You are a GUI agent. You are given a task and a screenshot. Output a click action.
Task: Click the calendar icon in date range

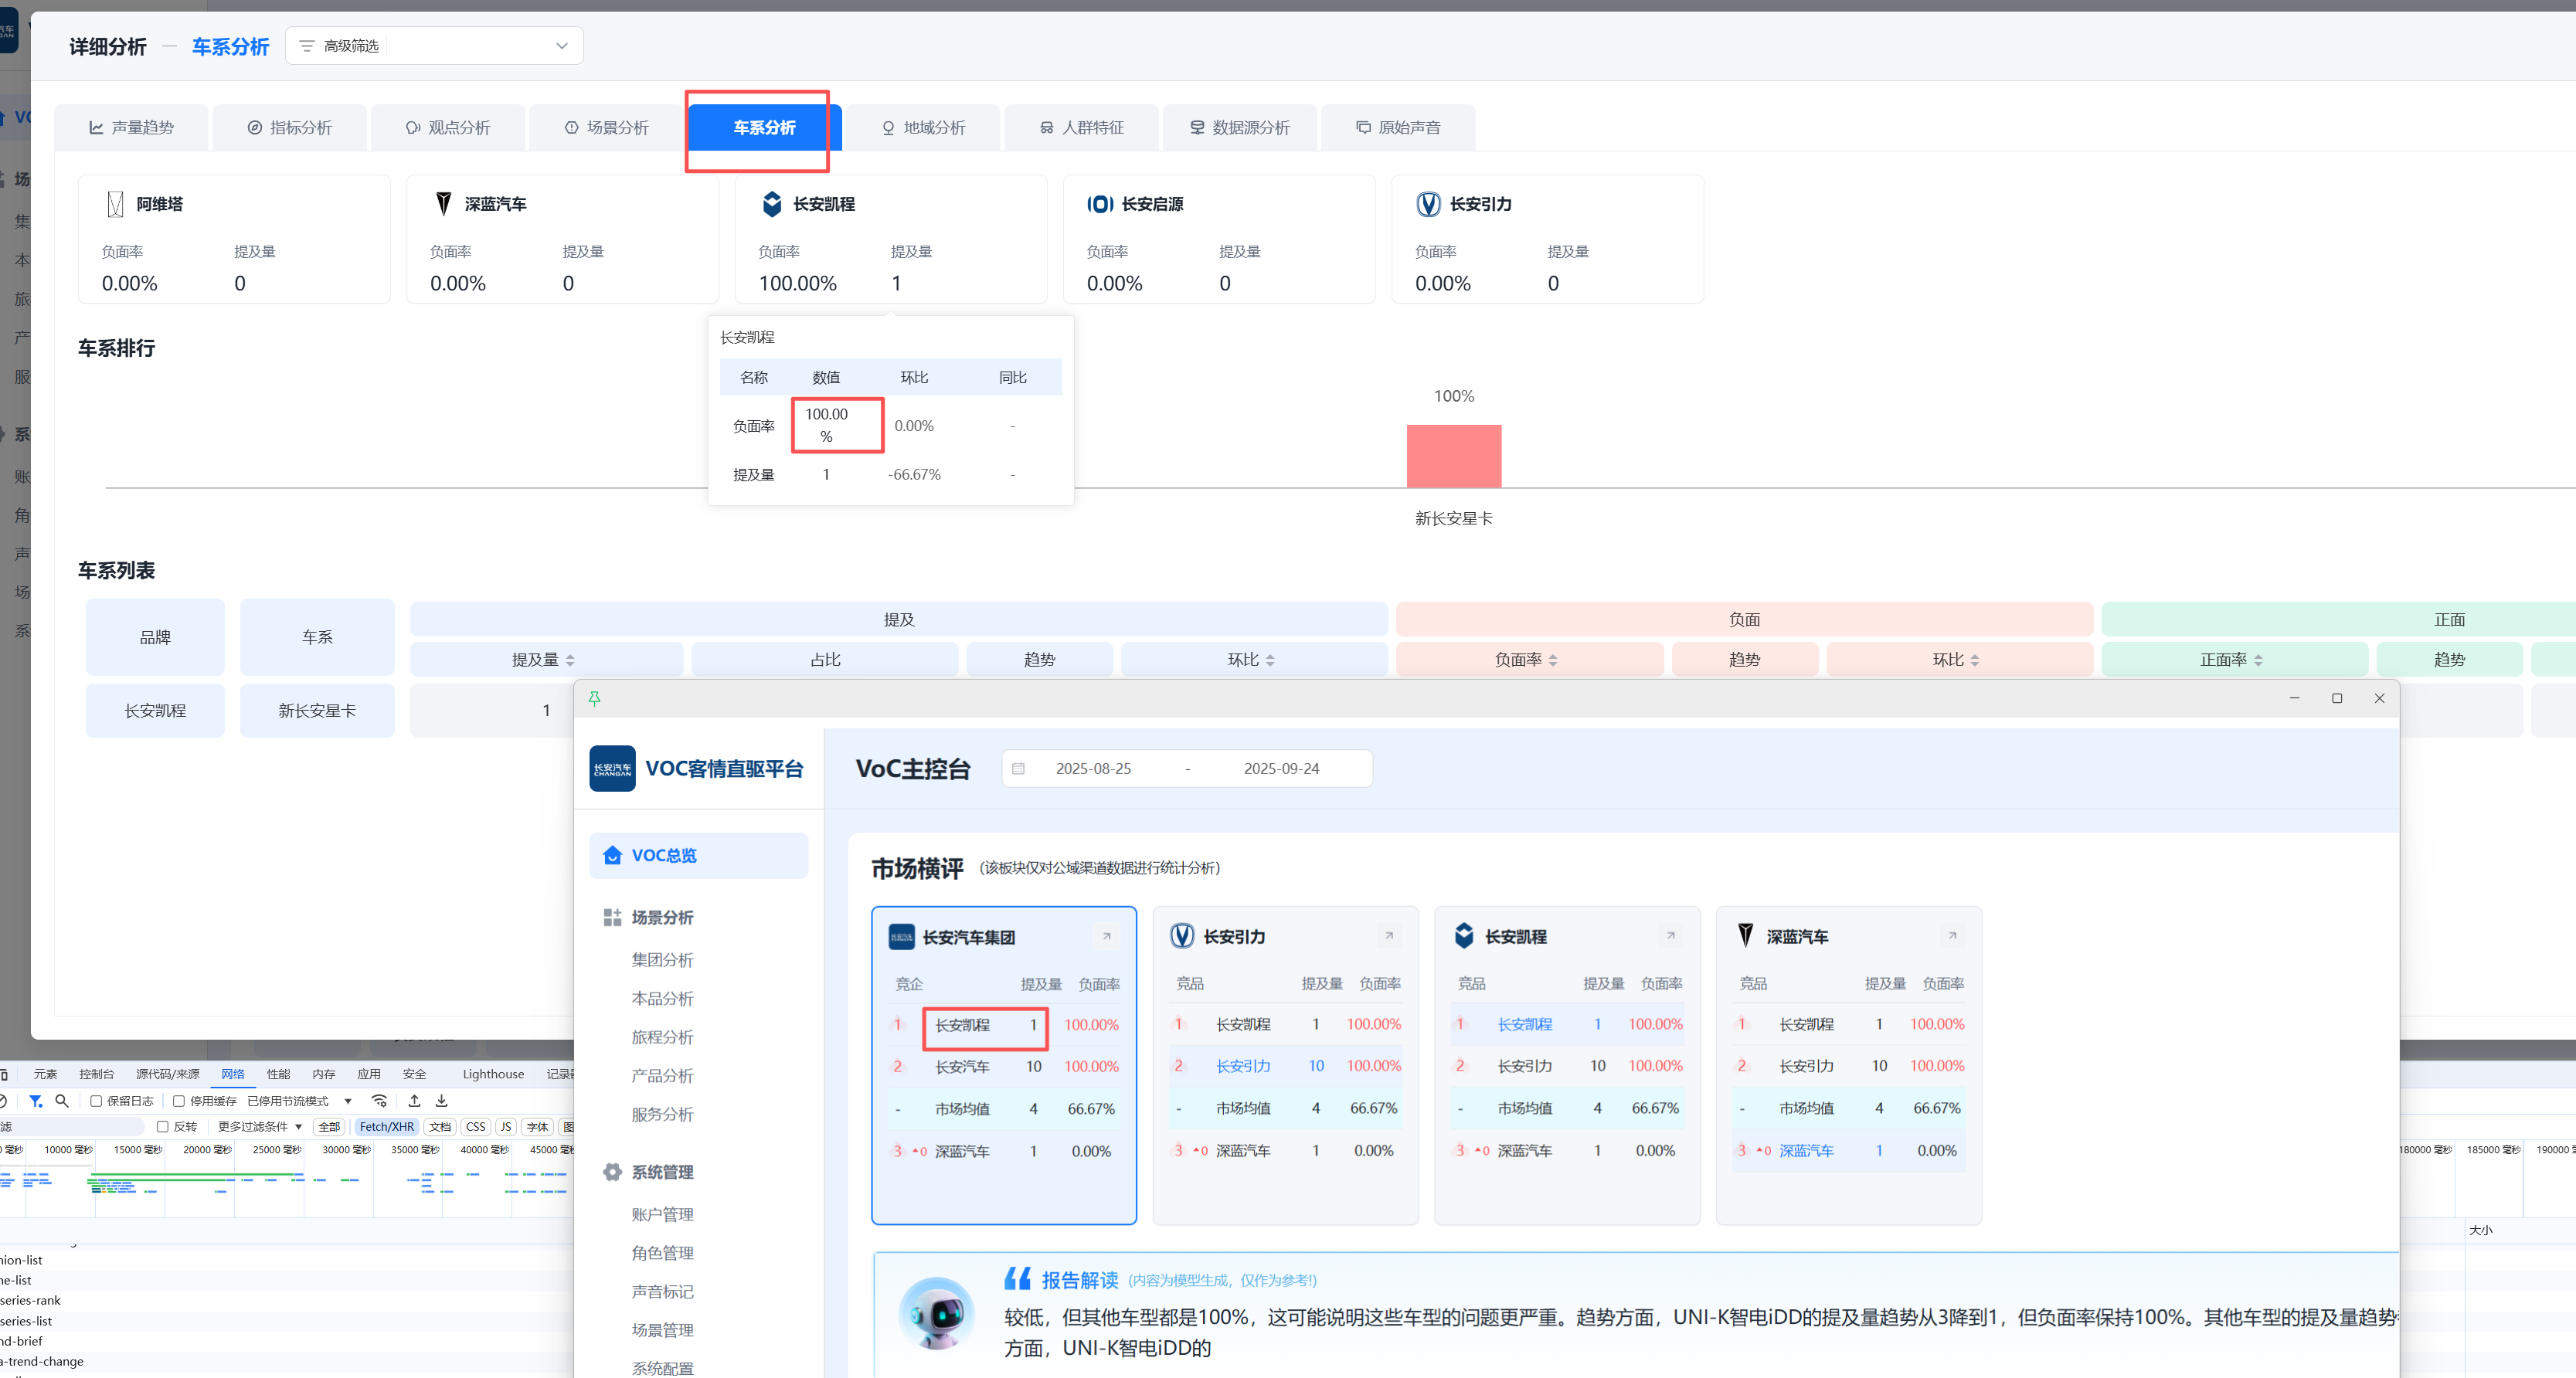tap(1018, 768)
